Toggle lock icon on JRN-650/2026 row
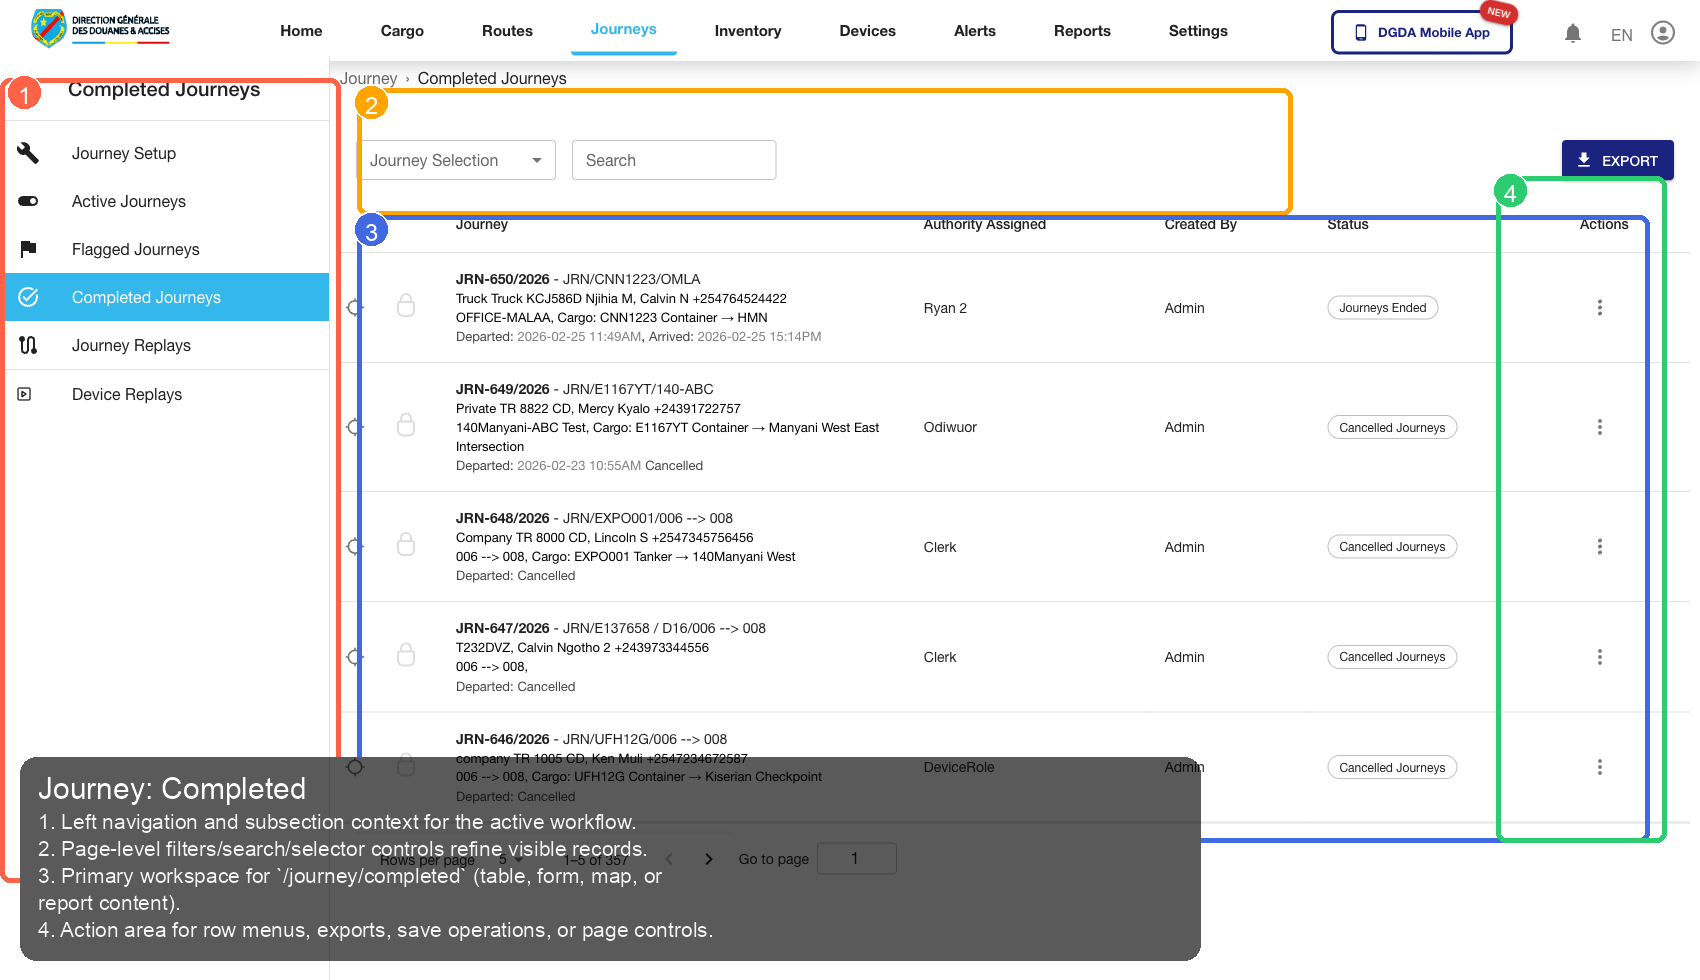Viewport: 1700px width, 980px height. tap(406, 306)
